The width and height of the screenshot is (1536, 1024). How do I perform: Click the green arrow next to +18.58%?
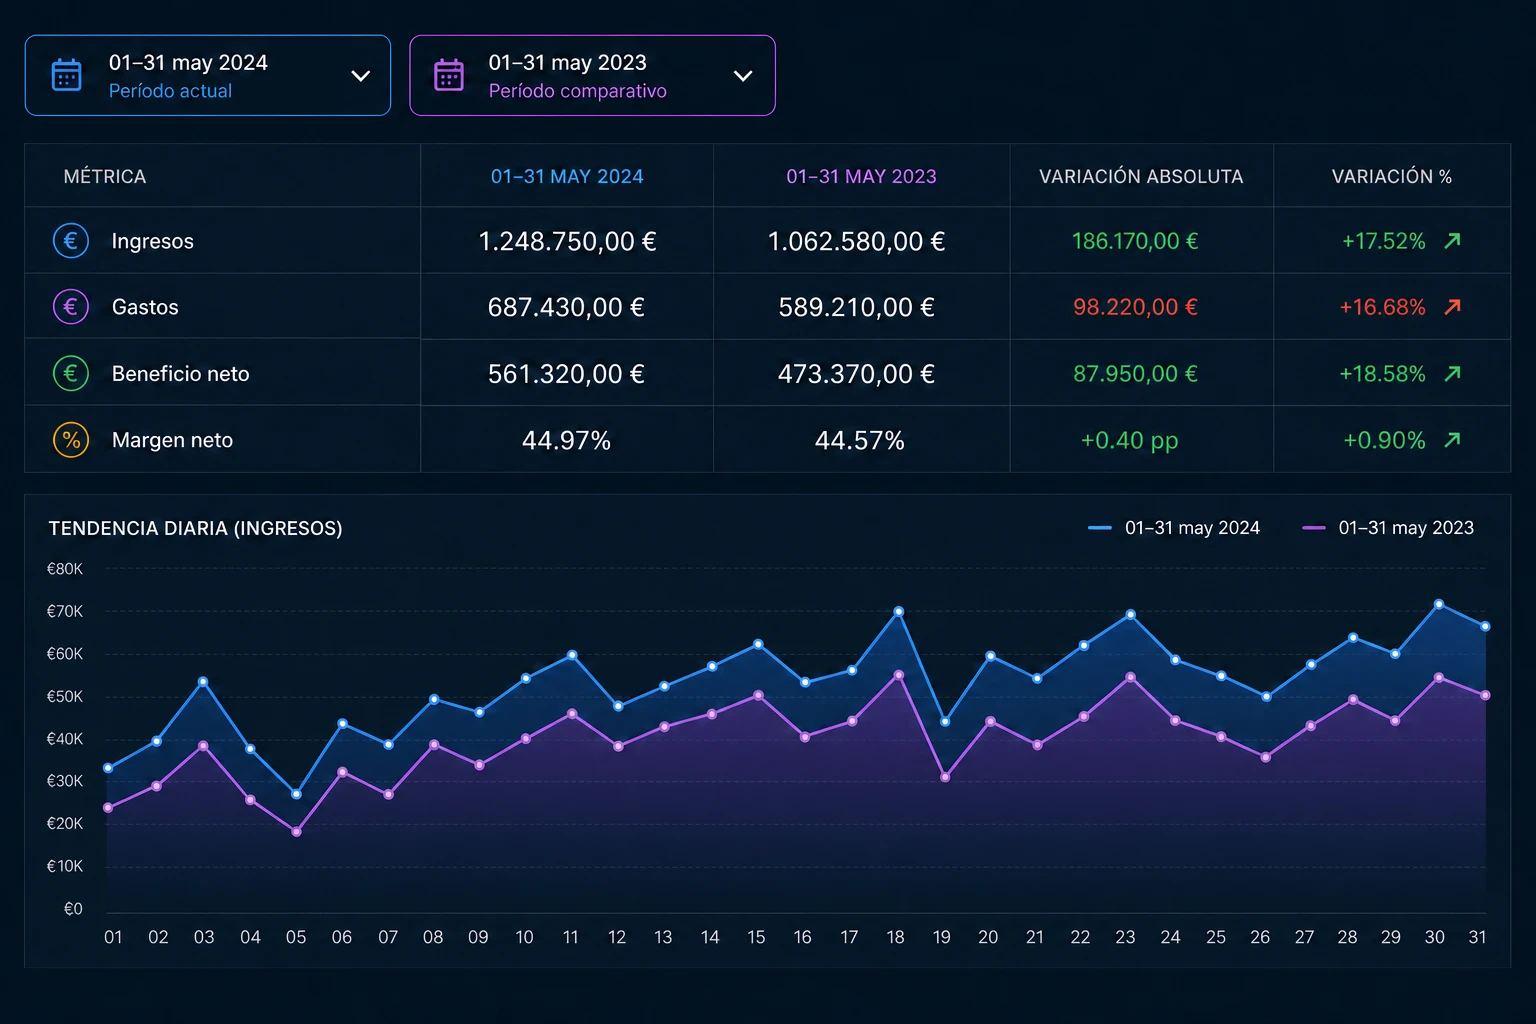[1453, 373]
